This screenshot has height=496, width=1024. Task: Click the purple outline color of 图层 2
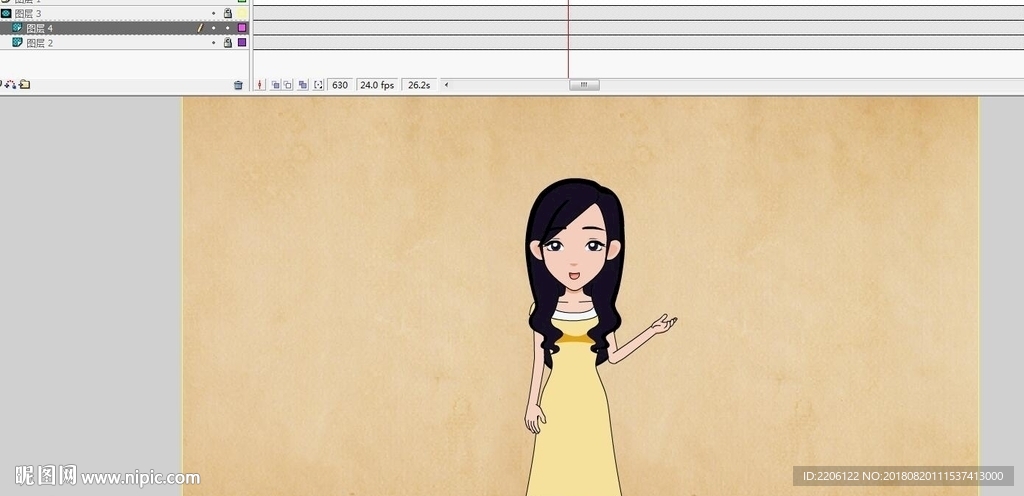point(242,42)
